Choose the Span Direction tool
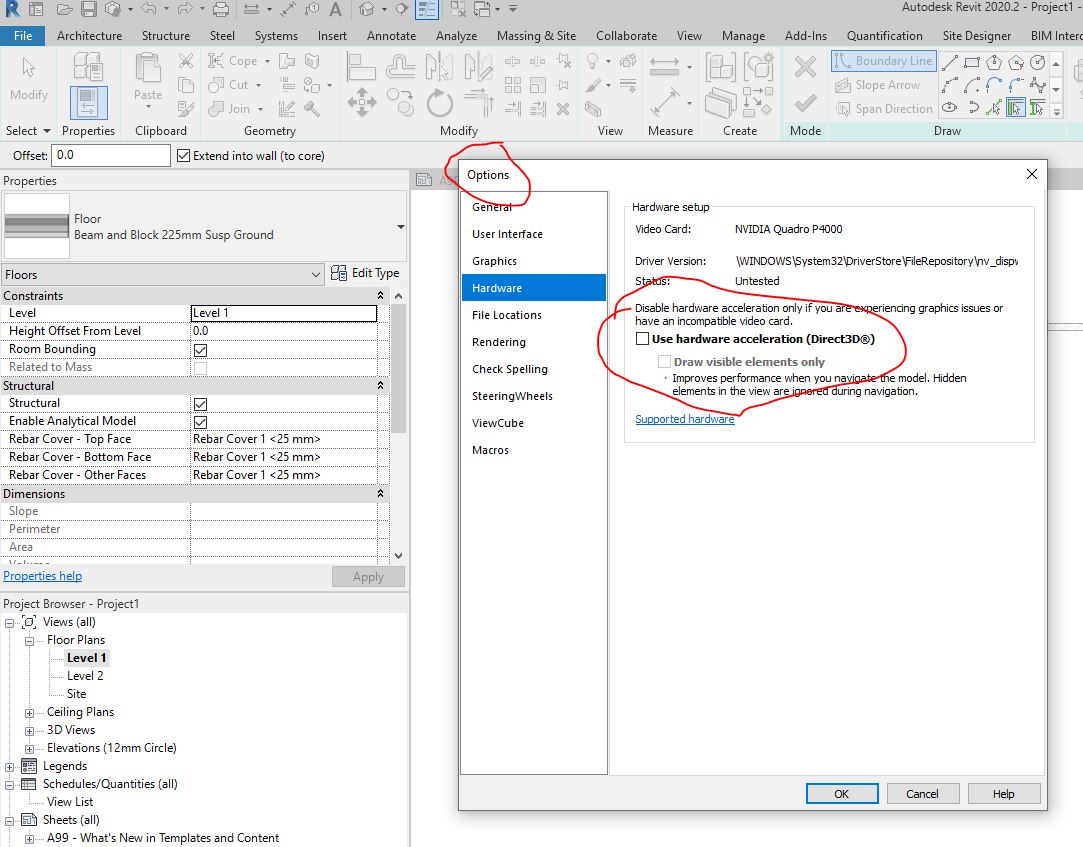Screen dimensions: 1083x847 [x=884, y=108]
